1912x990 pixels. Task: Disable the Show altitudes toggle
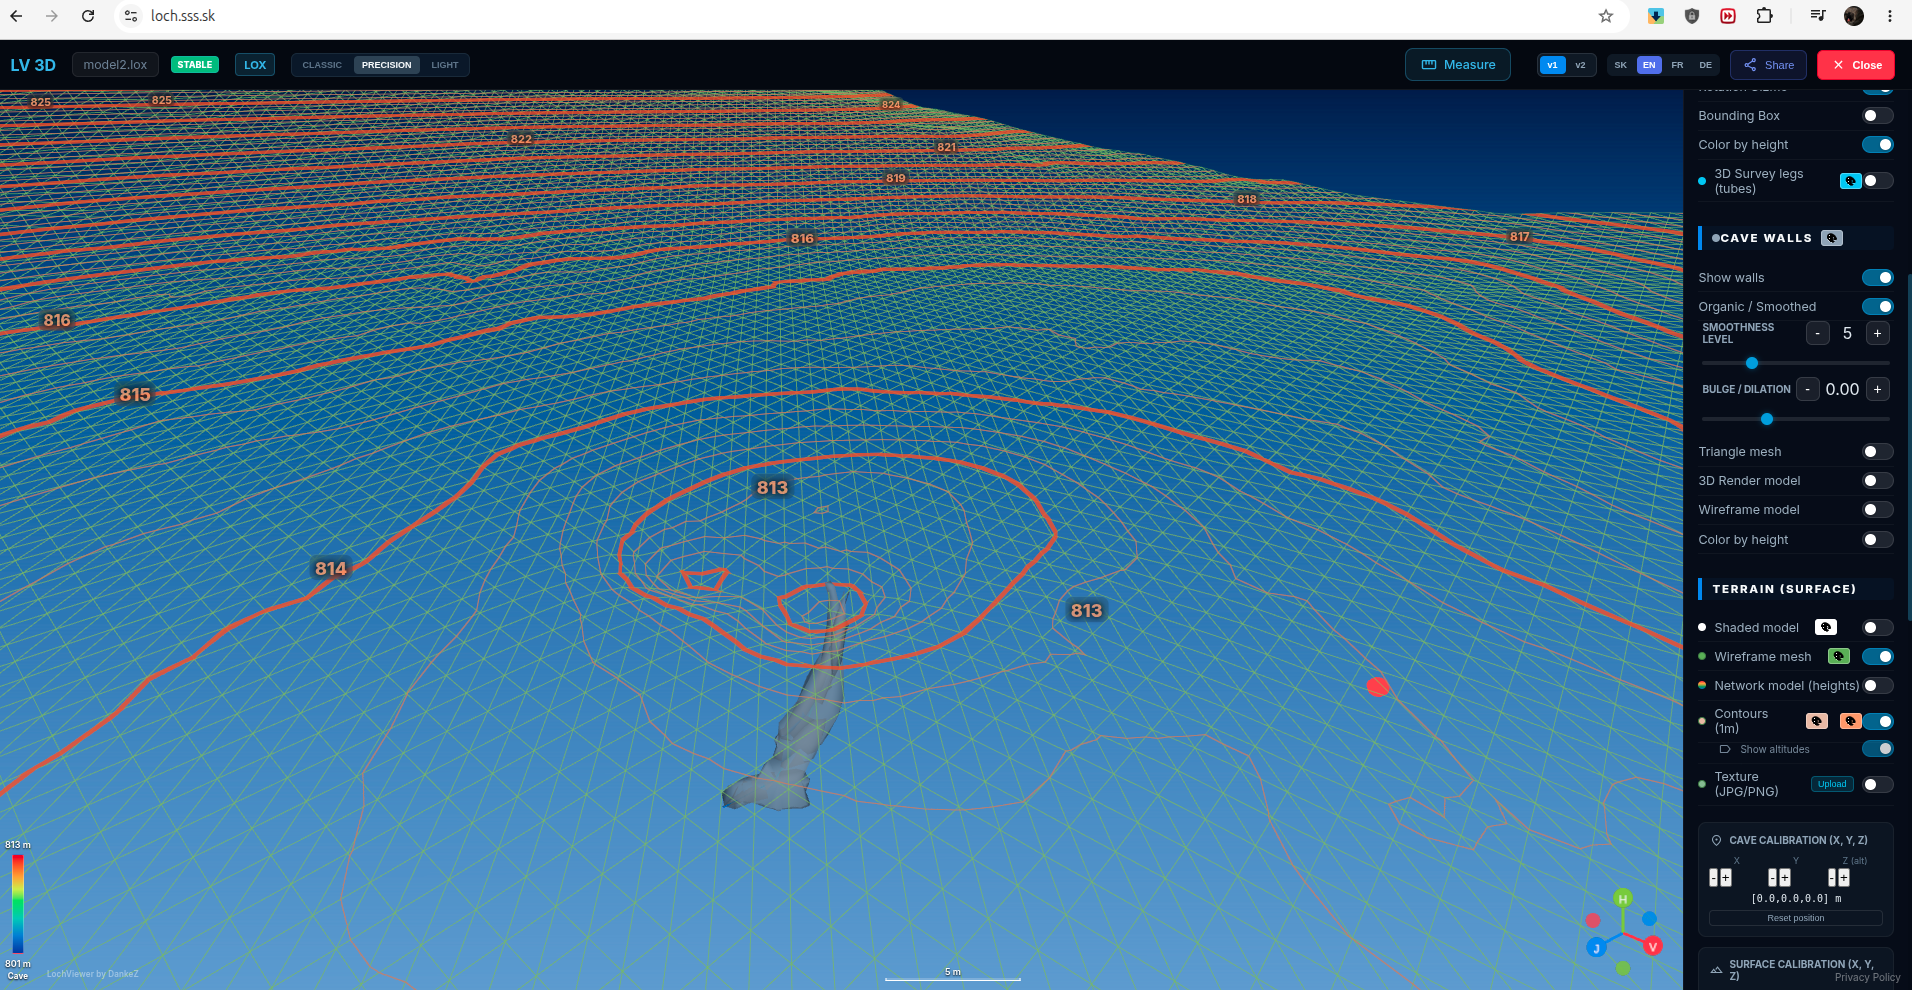[x=1877, y=749]
